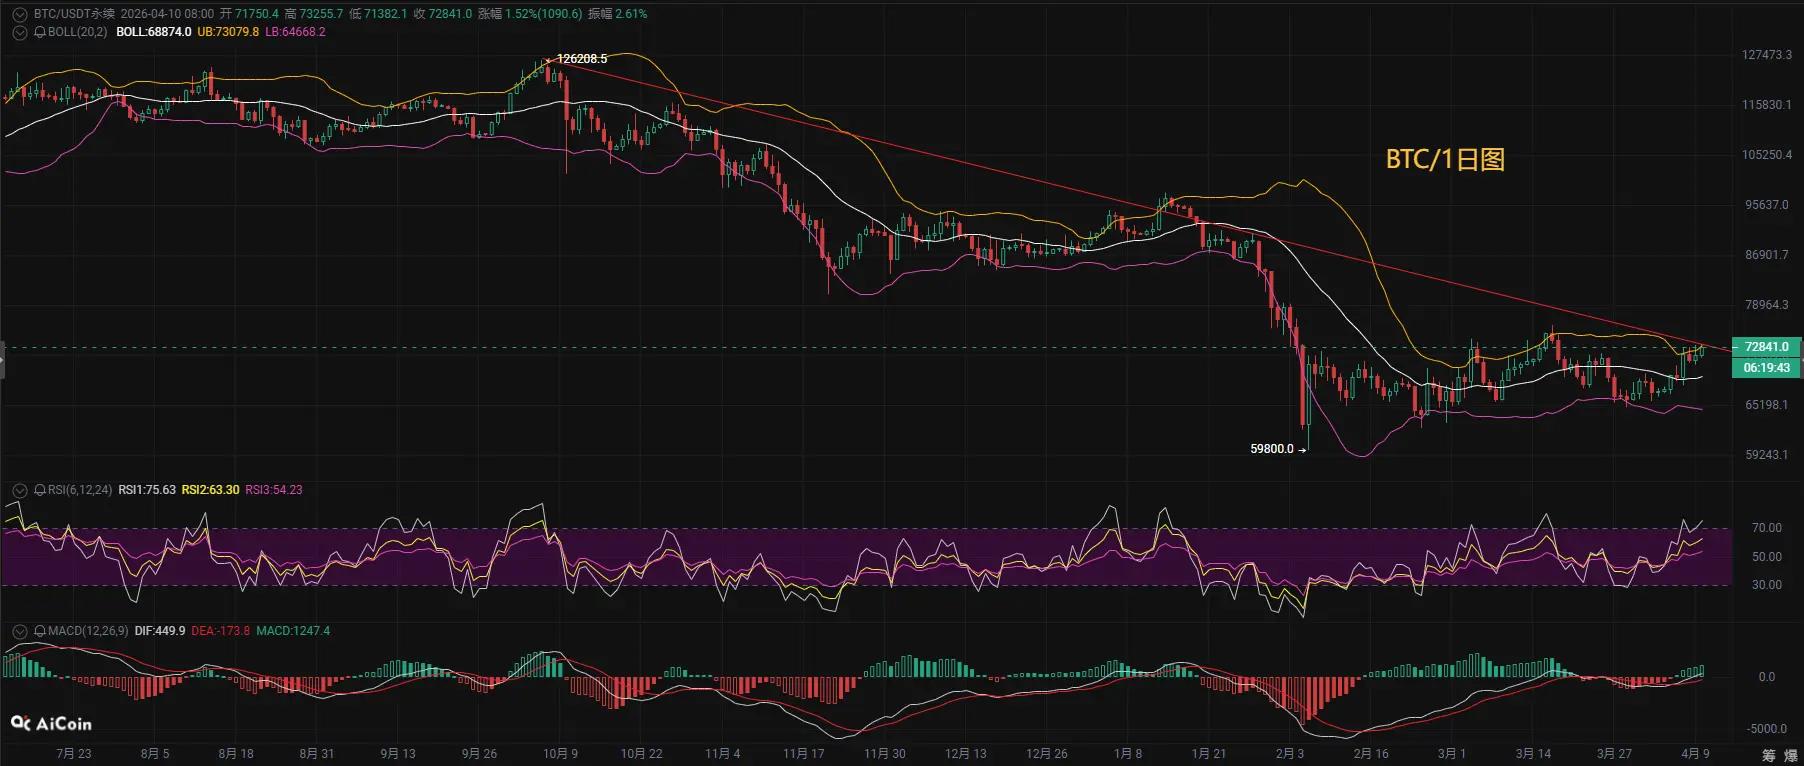The image size is (1804, 766).
Task: Click the MACD:1247.4 value
Action: (293, 631)
